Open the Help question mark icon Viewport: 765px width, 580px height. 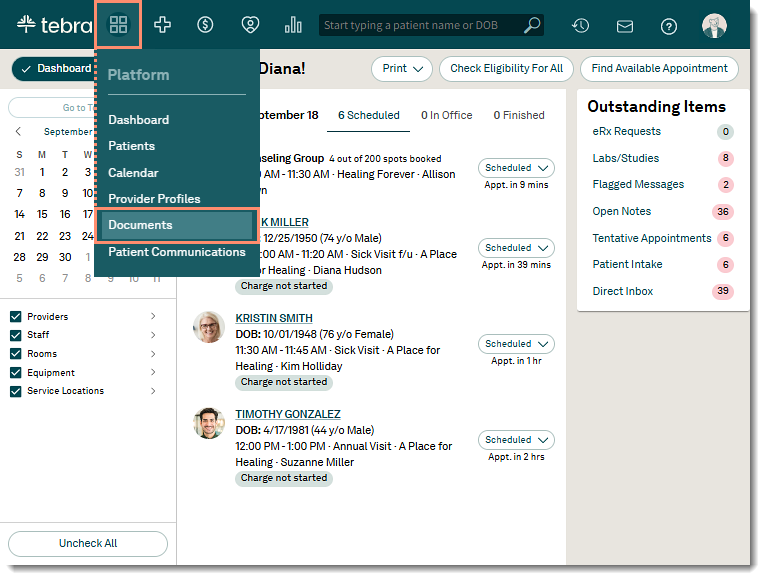669,26
